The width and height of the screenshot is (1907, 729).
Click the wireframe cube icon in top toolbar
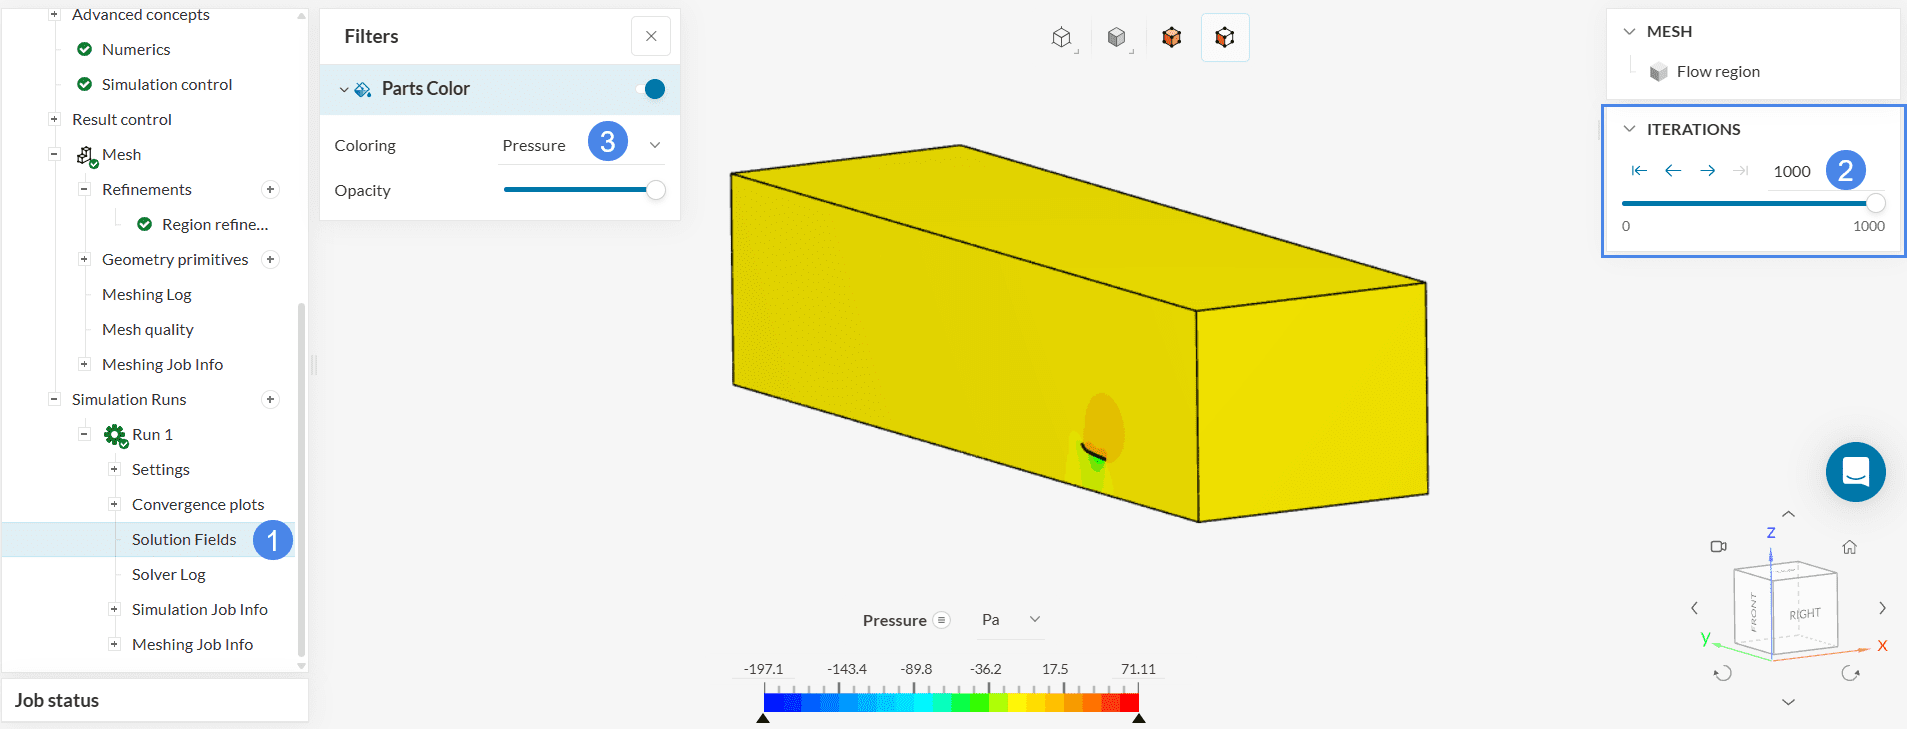click(1061, 38)
